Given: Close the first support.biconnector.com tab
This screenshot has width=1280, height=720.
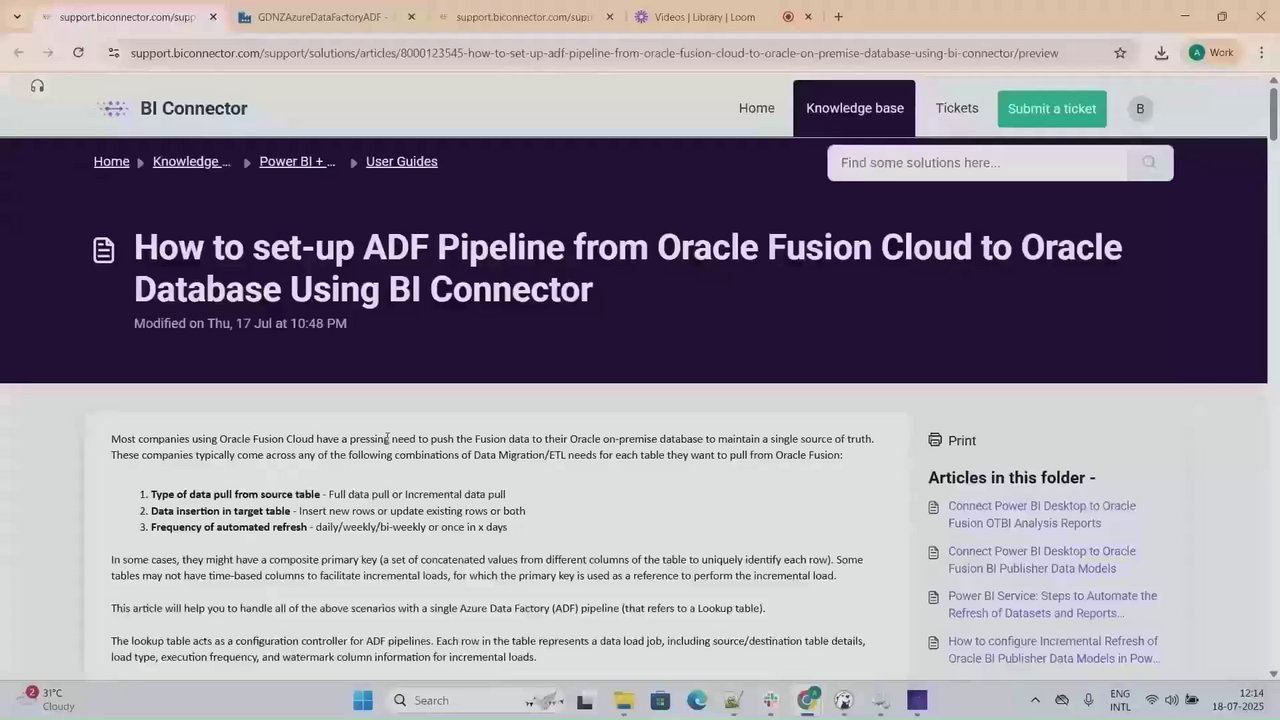Looking at the screenshot, I should coord(213,17).
